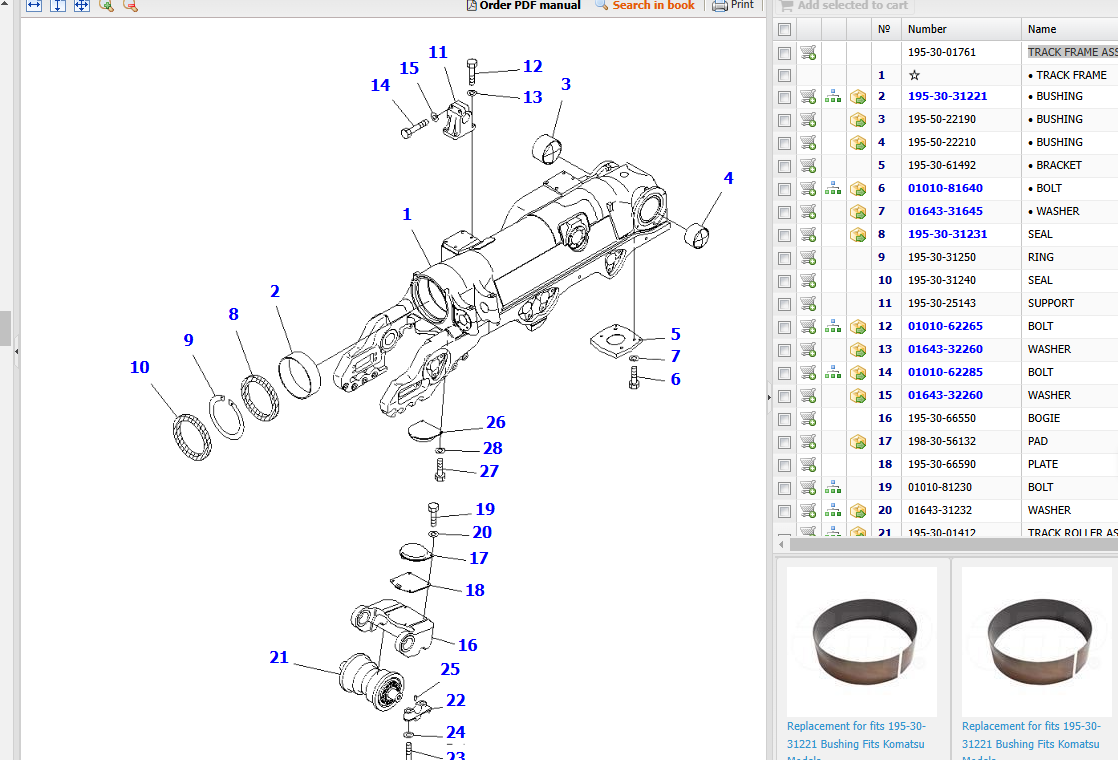The height and width of the screenshot is (760, 1118).
Task: Fit diagram to height icon
Action: pyautogui.click(x=58, y=5)
